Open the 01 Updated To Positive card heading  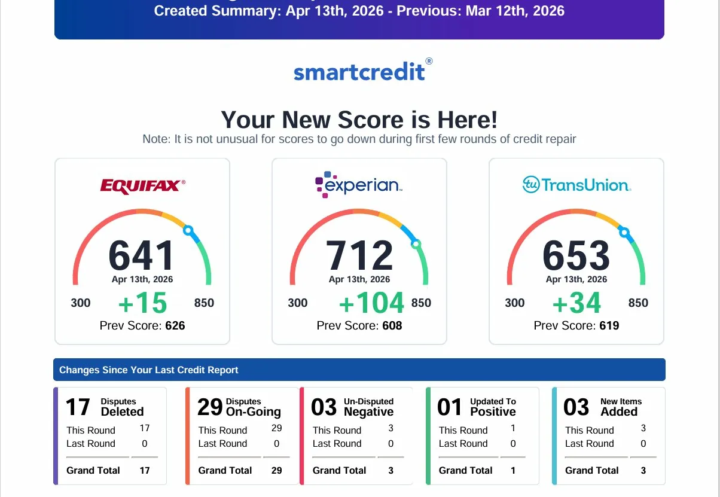click(x=477, y=407)
